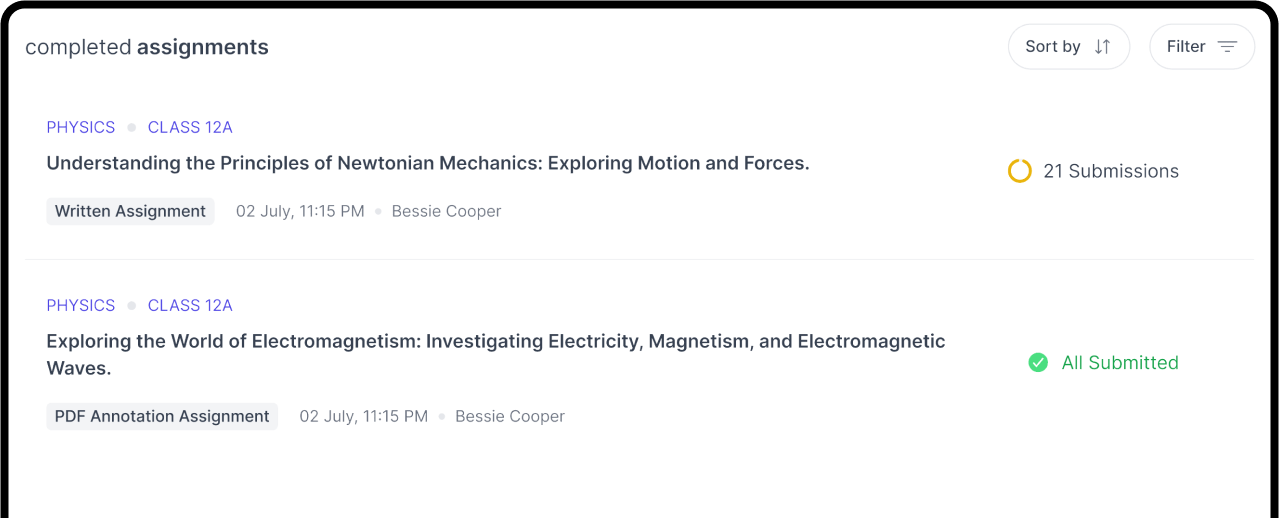Click the green checkmark circle icon
The height and width of the screenshot is (518, 1280).
pos(1038,362)
